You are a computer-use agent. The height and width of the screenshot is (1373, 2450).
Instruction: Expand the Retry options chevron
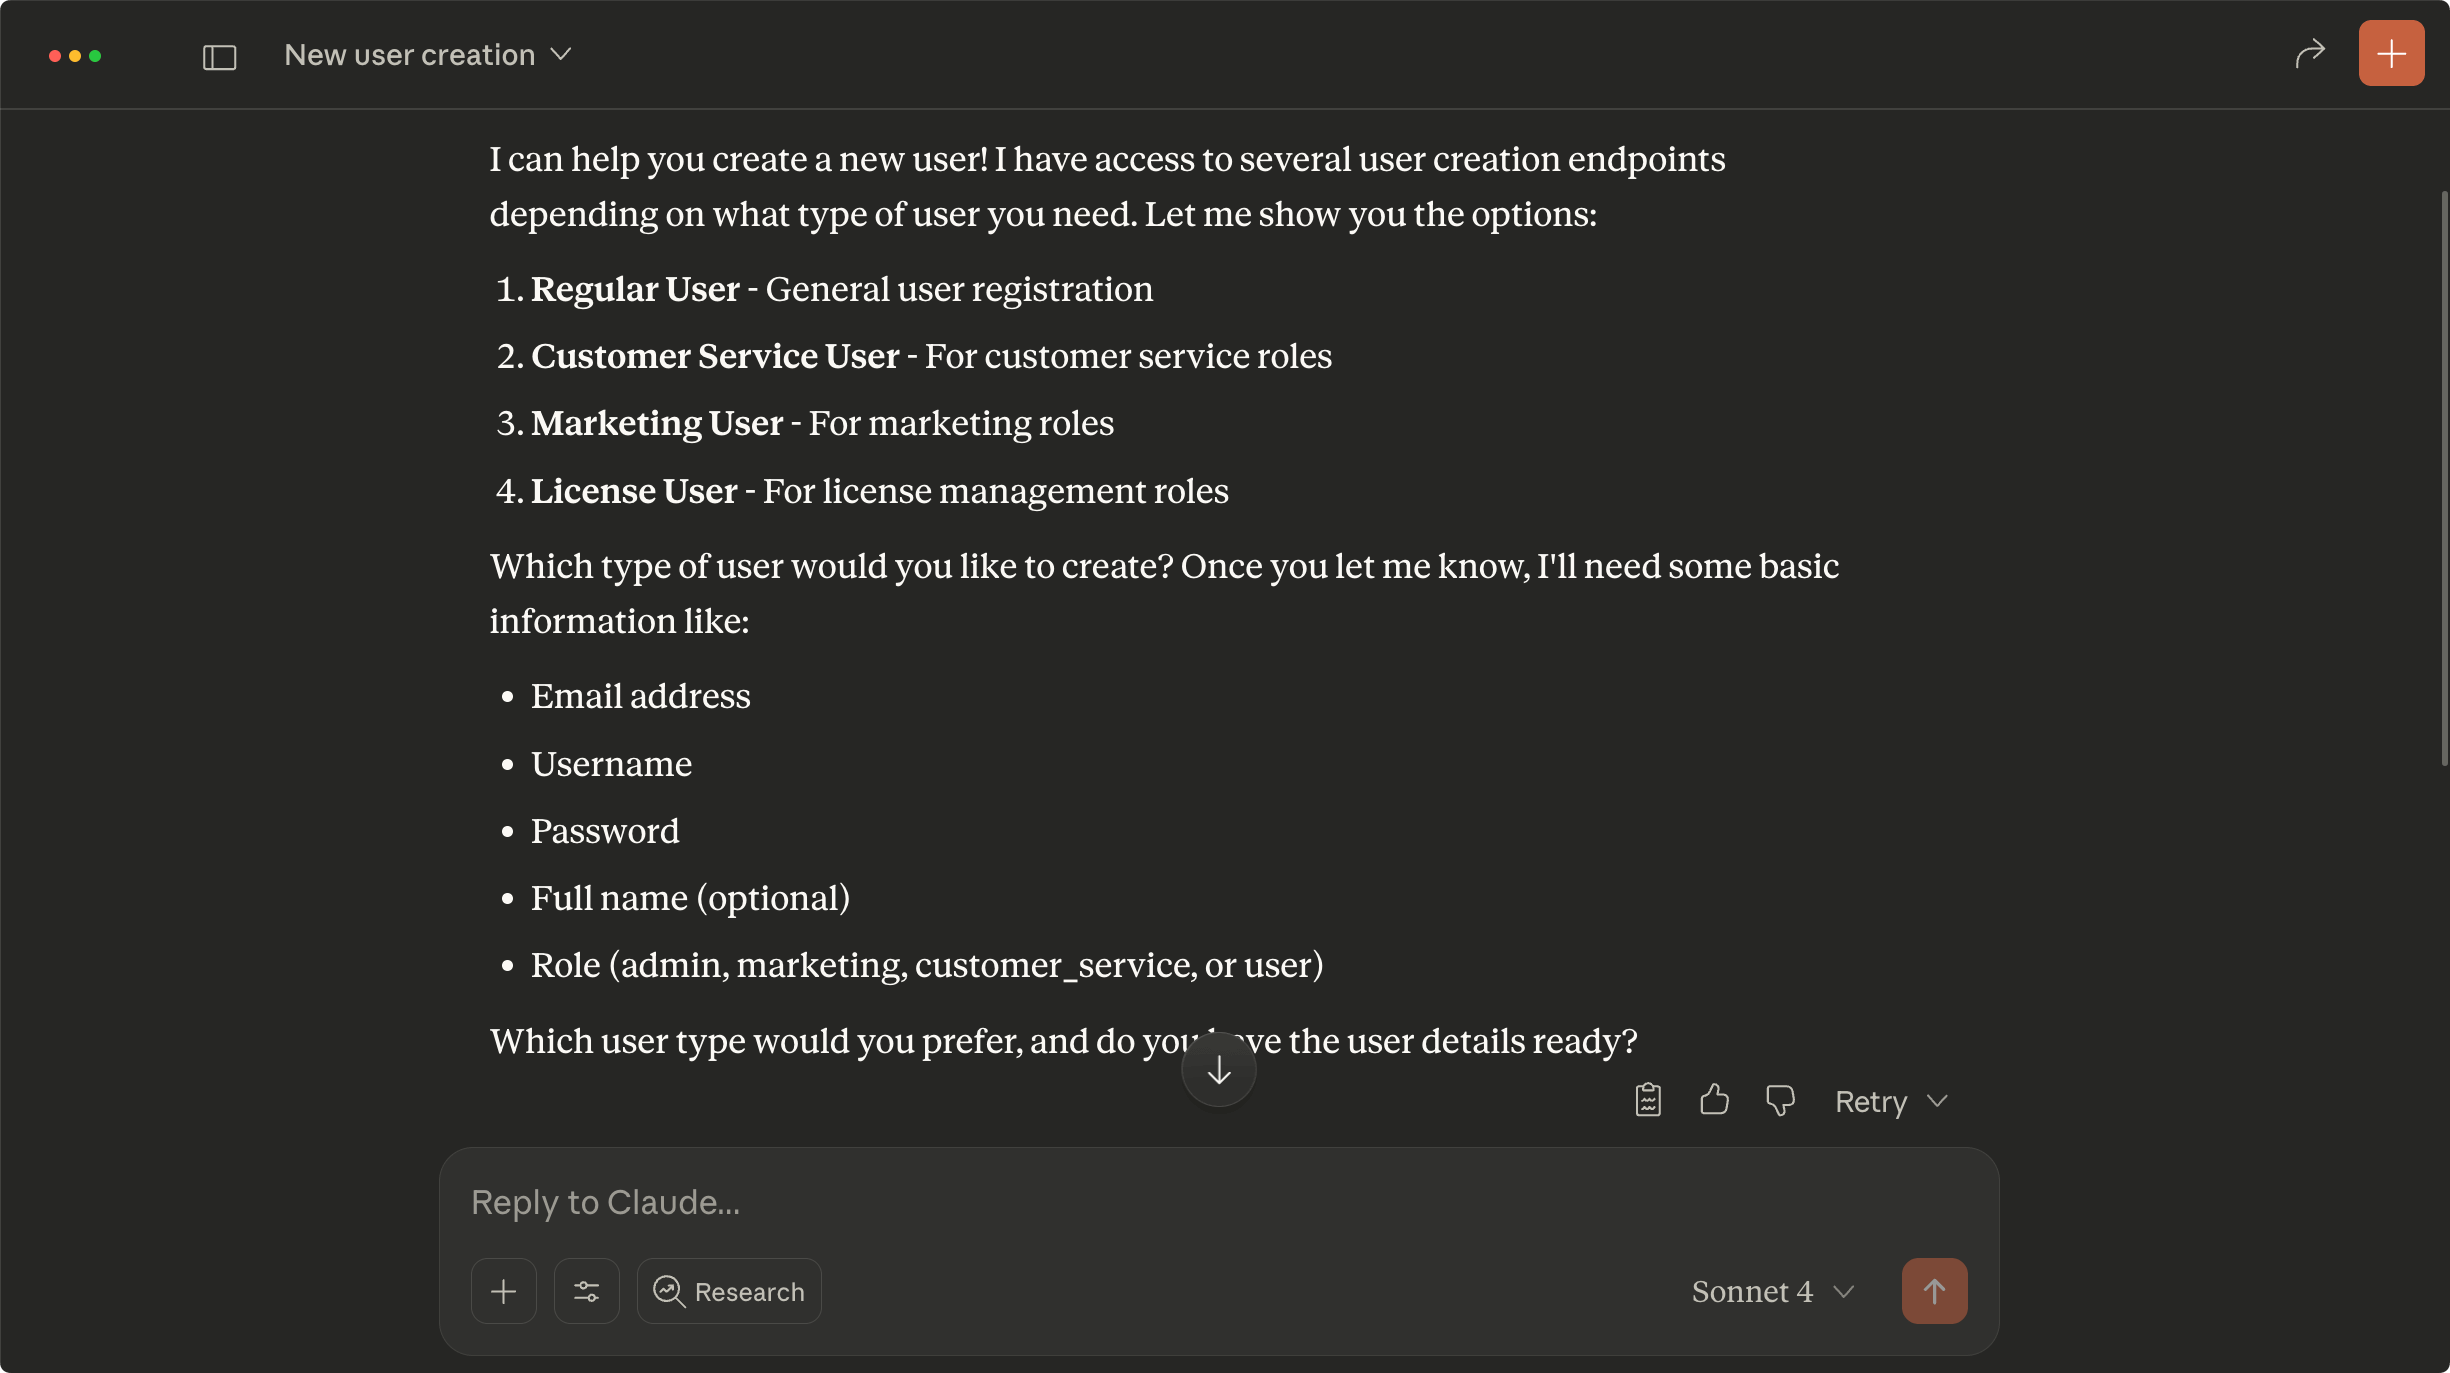point(1938,1101)
